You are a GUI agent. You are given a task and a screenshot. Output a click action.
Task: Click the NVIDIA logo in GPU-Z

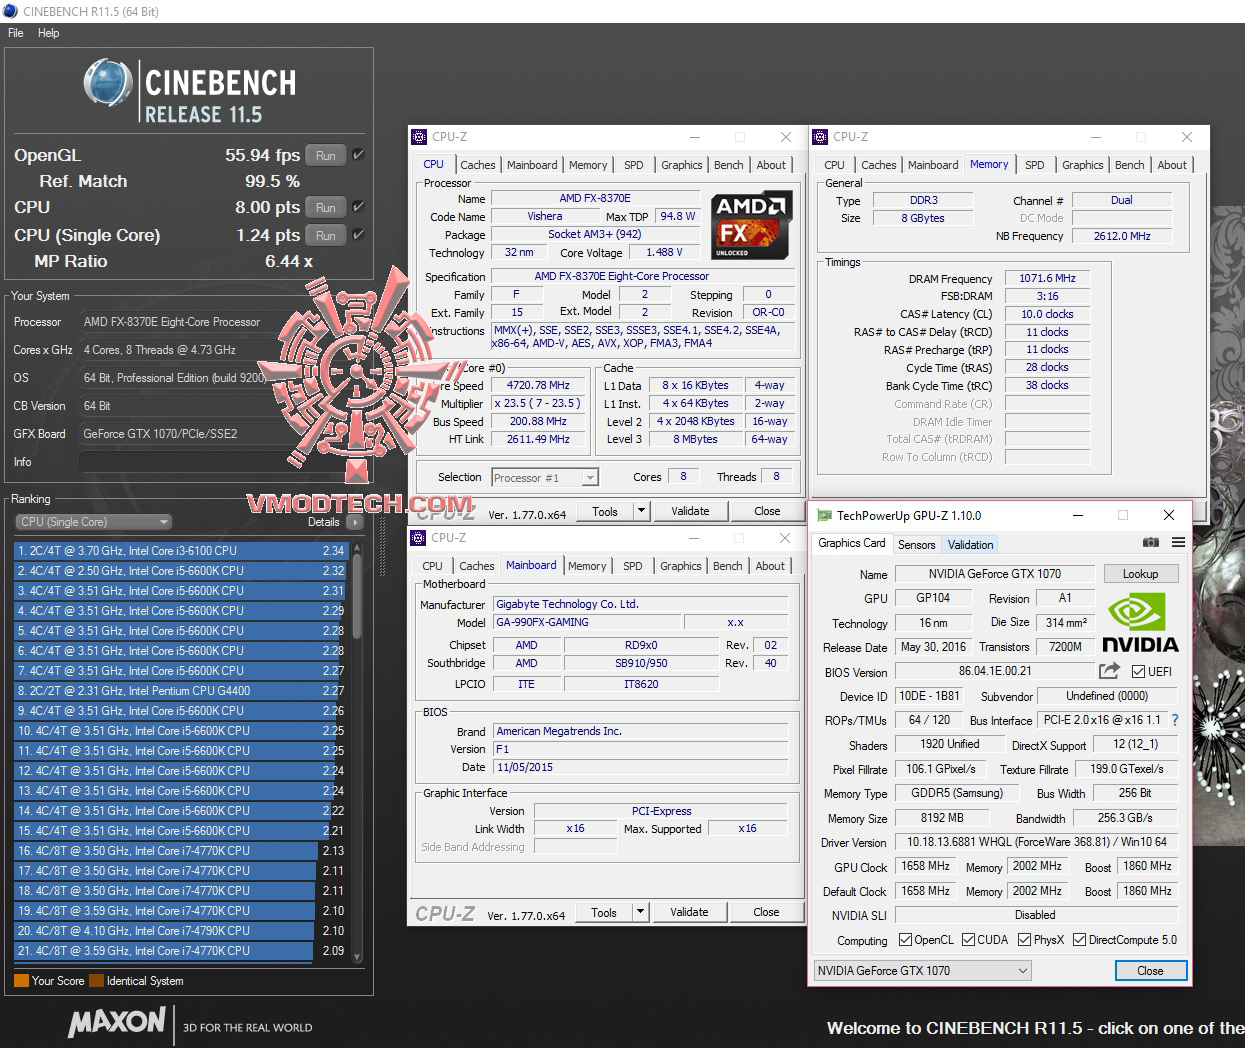[x=1140, y=624]
